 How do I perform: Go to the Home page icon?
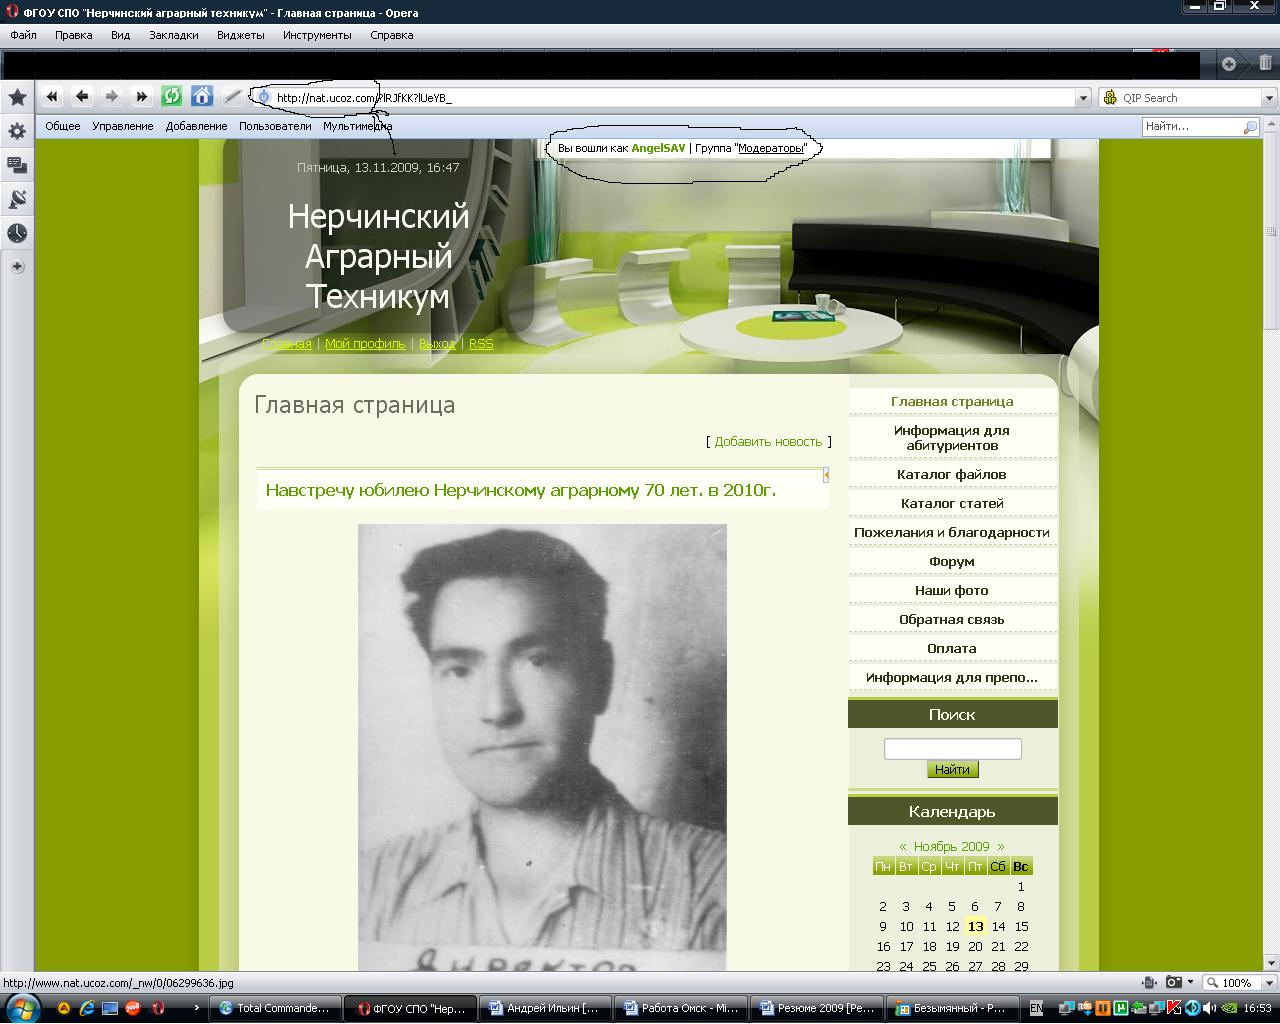pyautogui.click(x=202, y=97)
